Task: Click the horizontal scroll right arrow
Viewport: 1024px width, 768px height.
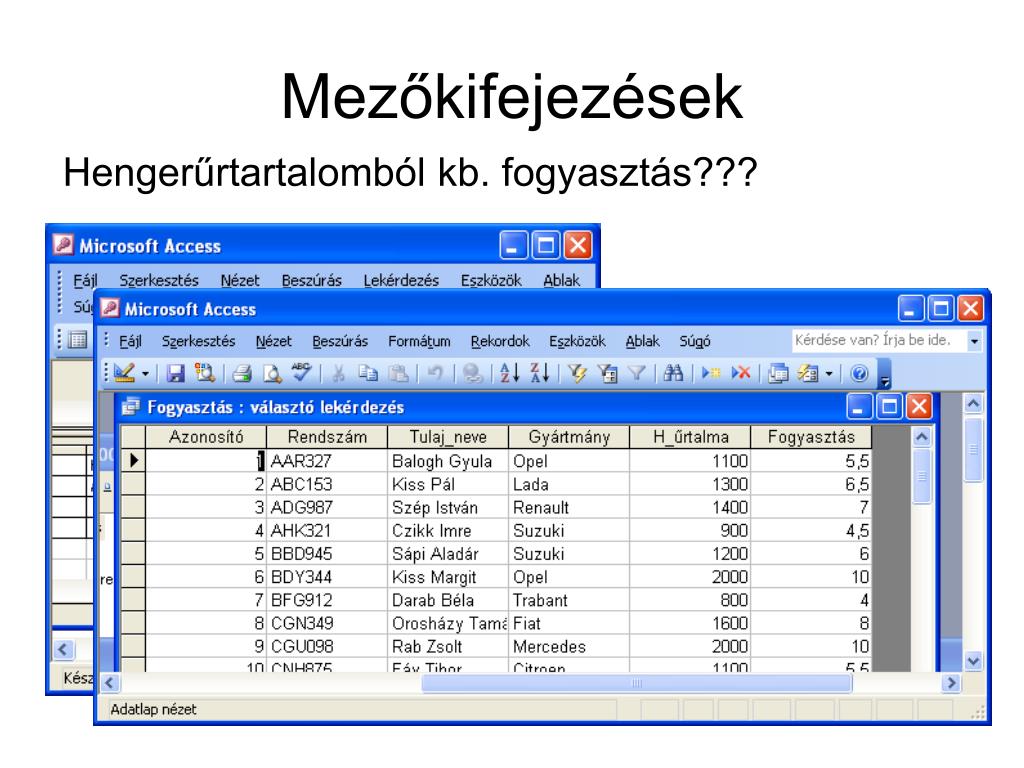Action: [951, 683]
